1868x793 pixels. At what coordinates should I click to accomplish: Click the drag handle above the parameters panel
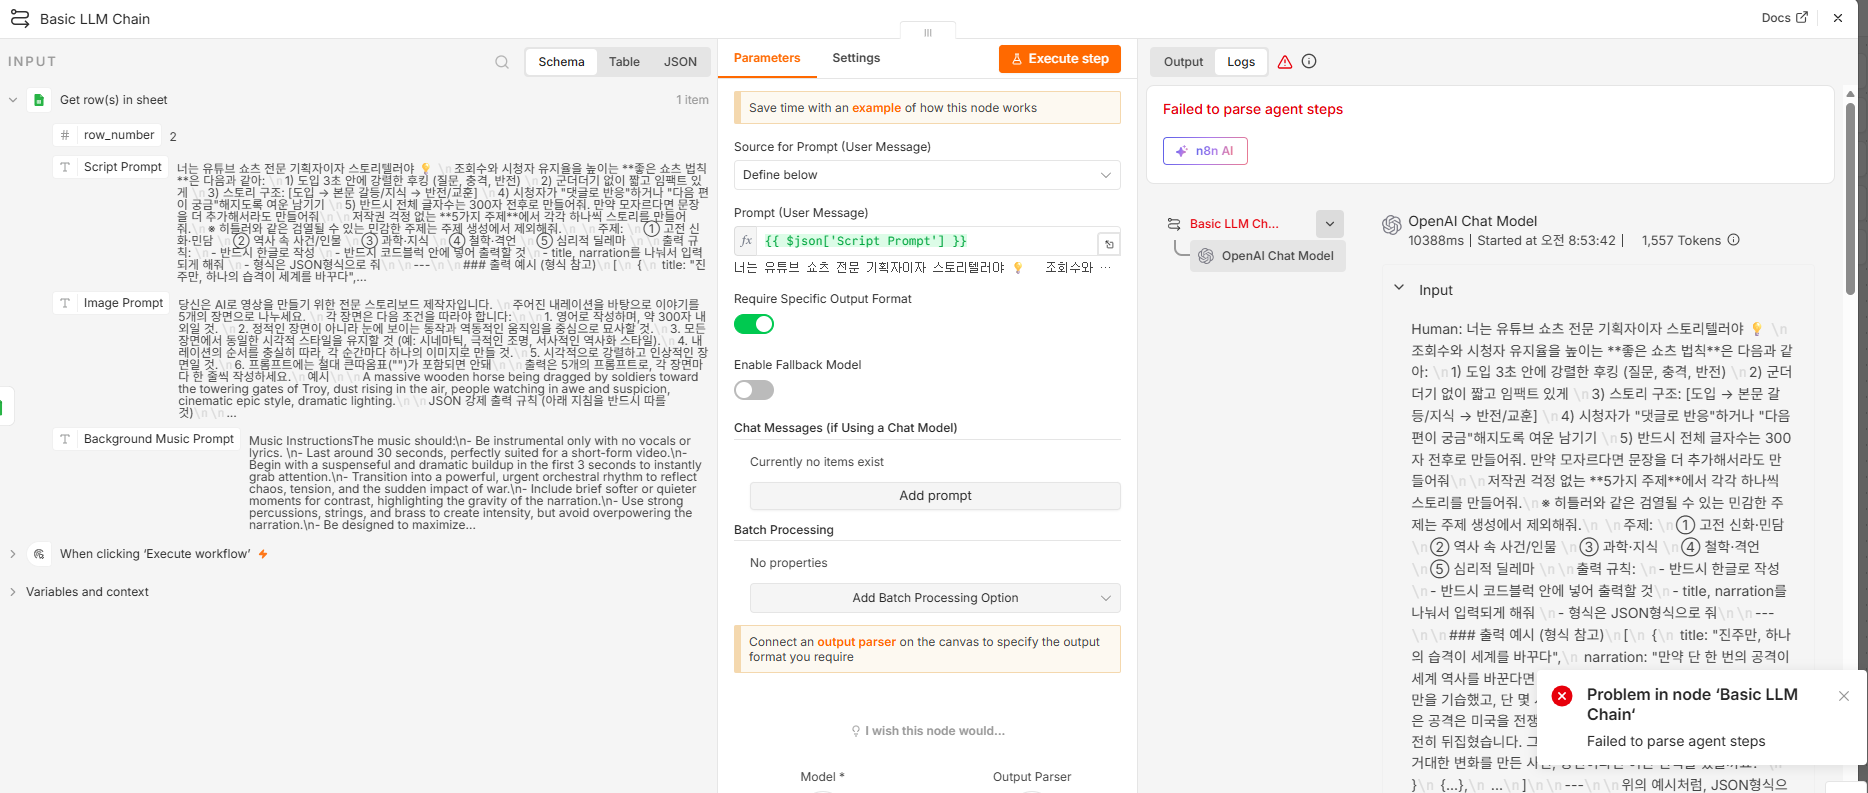(928, 32)
